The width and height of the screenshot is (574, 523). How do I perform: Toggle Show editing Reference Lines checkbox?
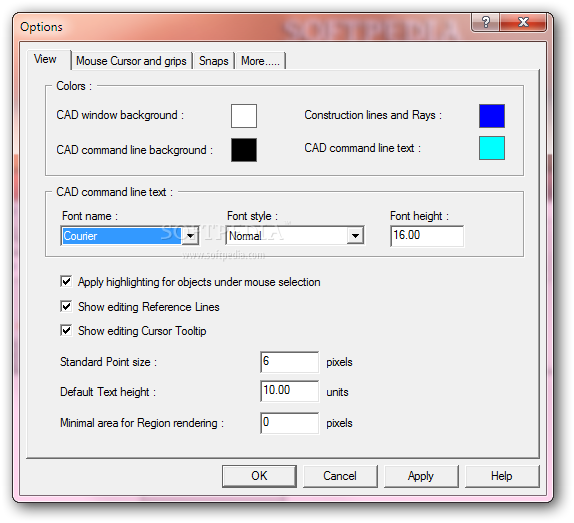coord(66,306)
